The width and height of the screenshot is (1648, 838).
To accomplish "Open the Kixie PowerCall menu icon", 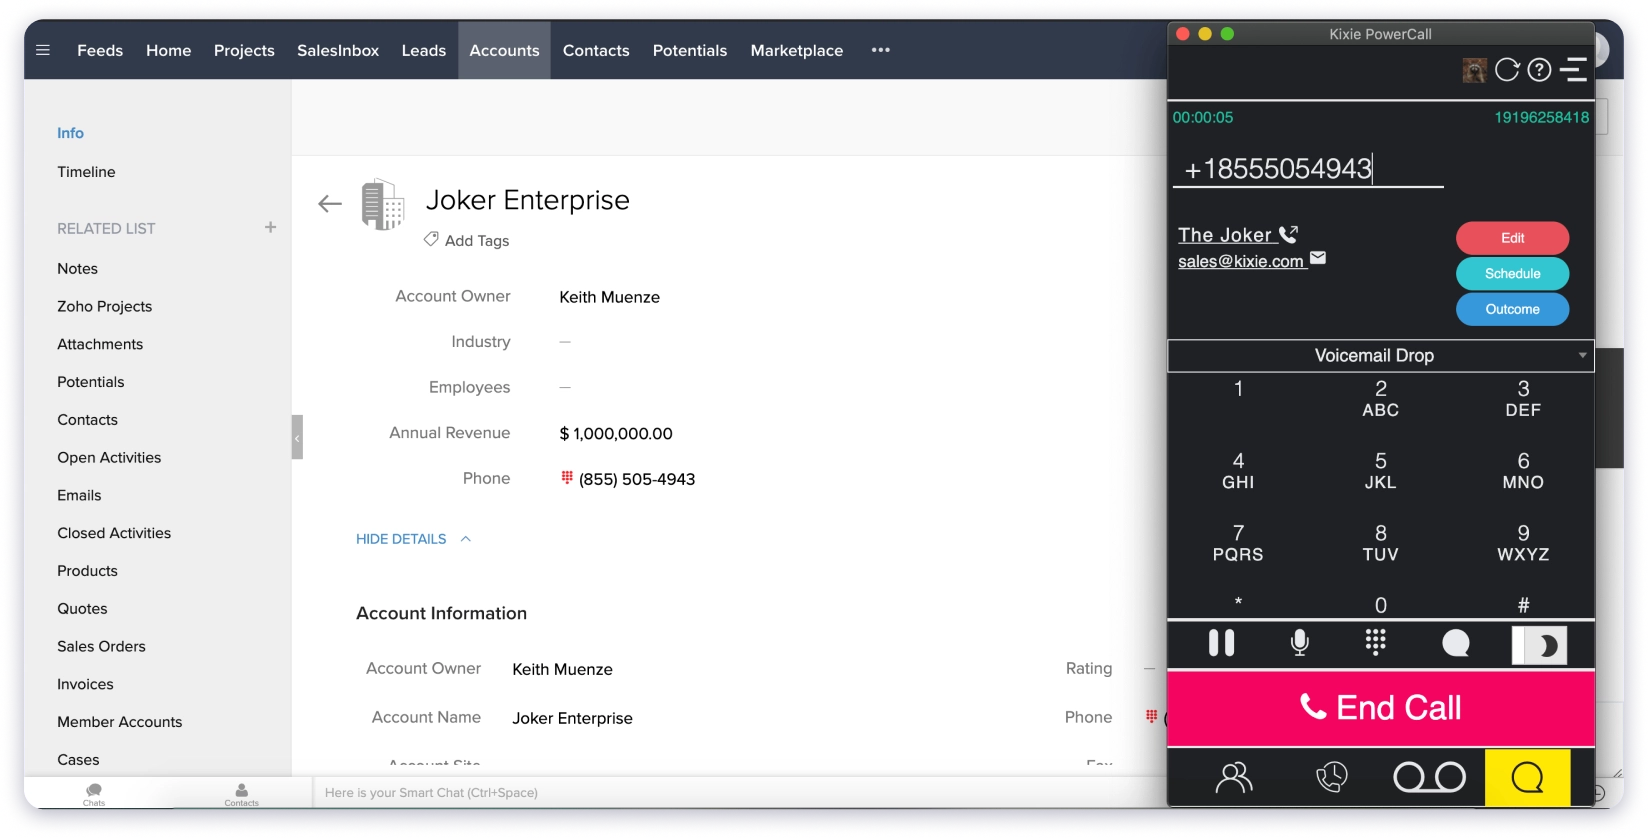I will (1574, 70).
